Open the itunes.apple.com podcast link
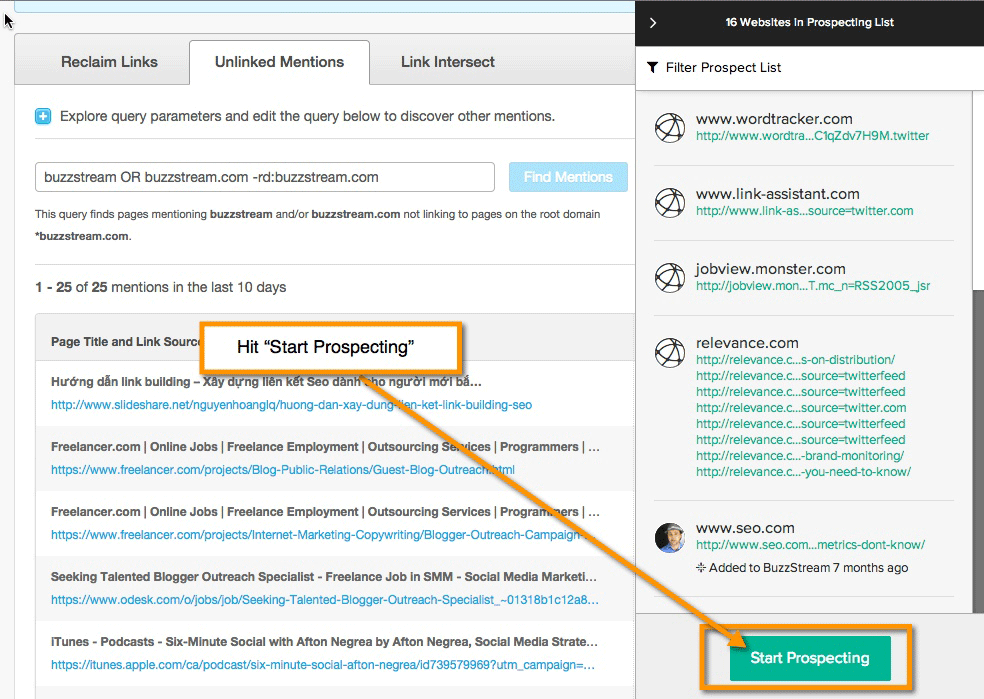 point(323,664)
